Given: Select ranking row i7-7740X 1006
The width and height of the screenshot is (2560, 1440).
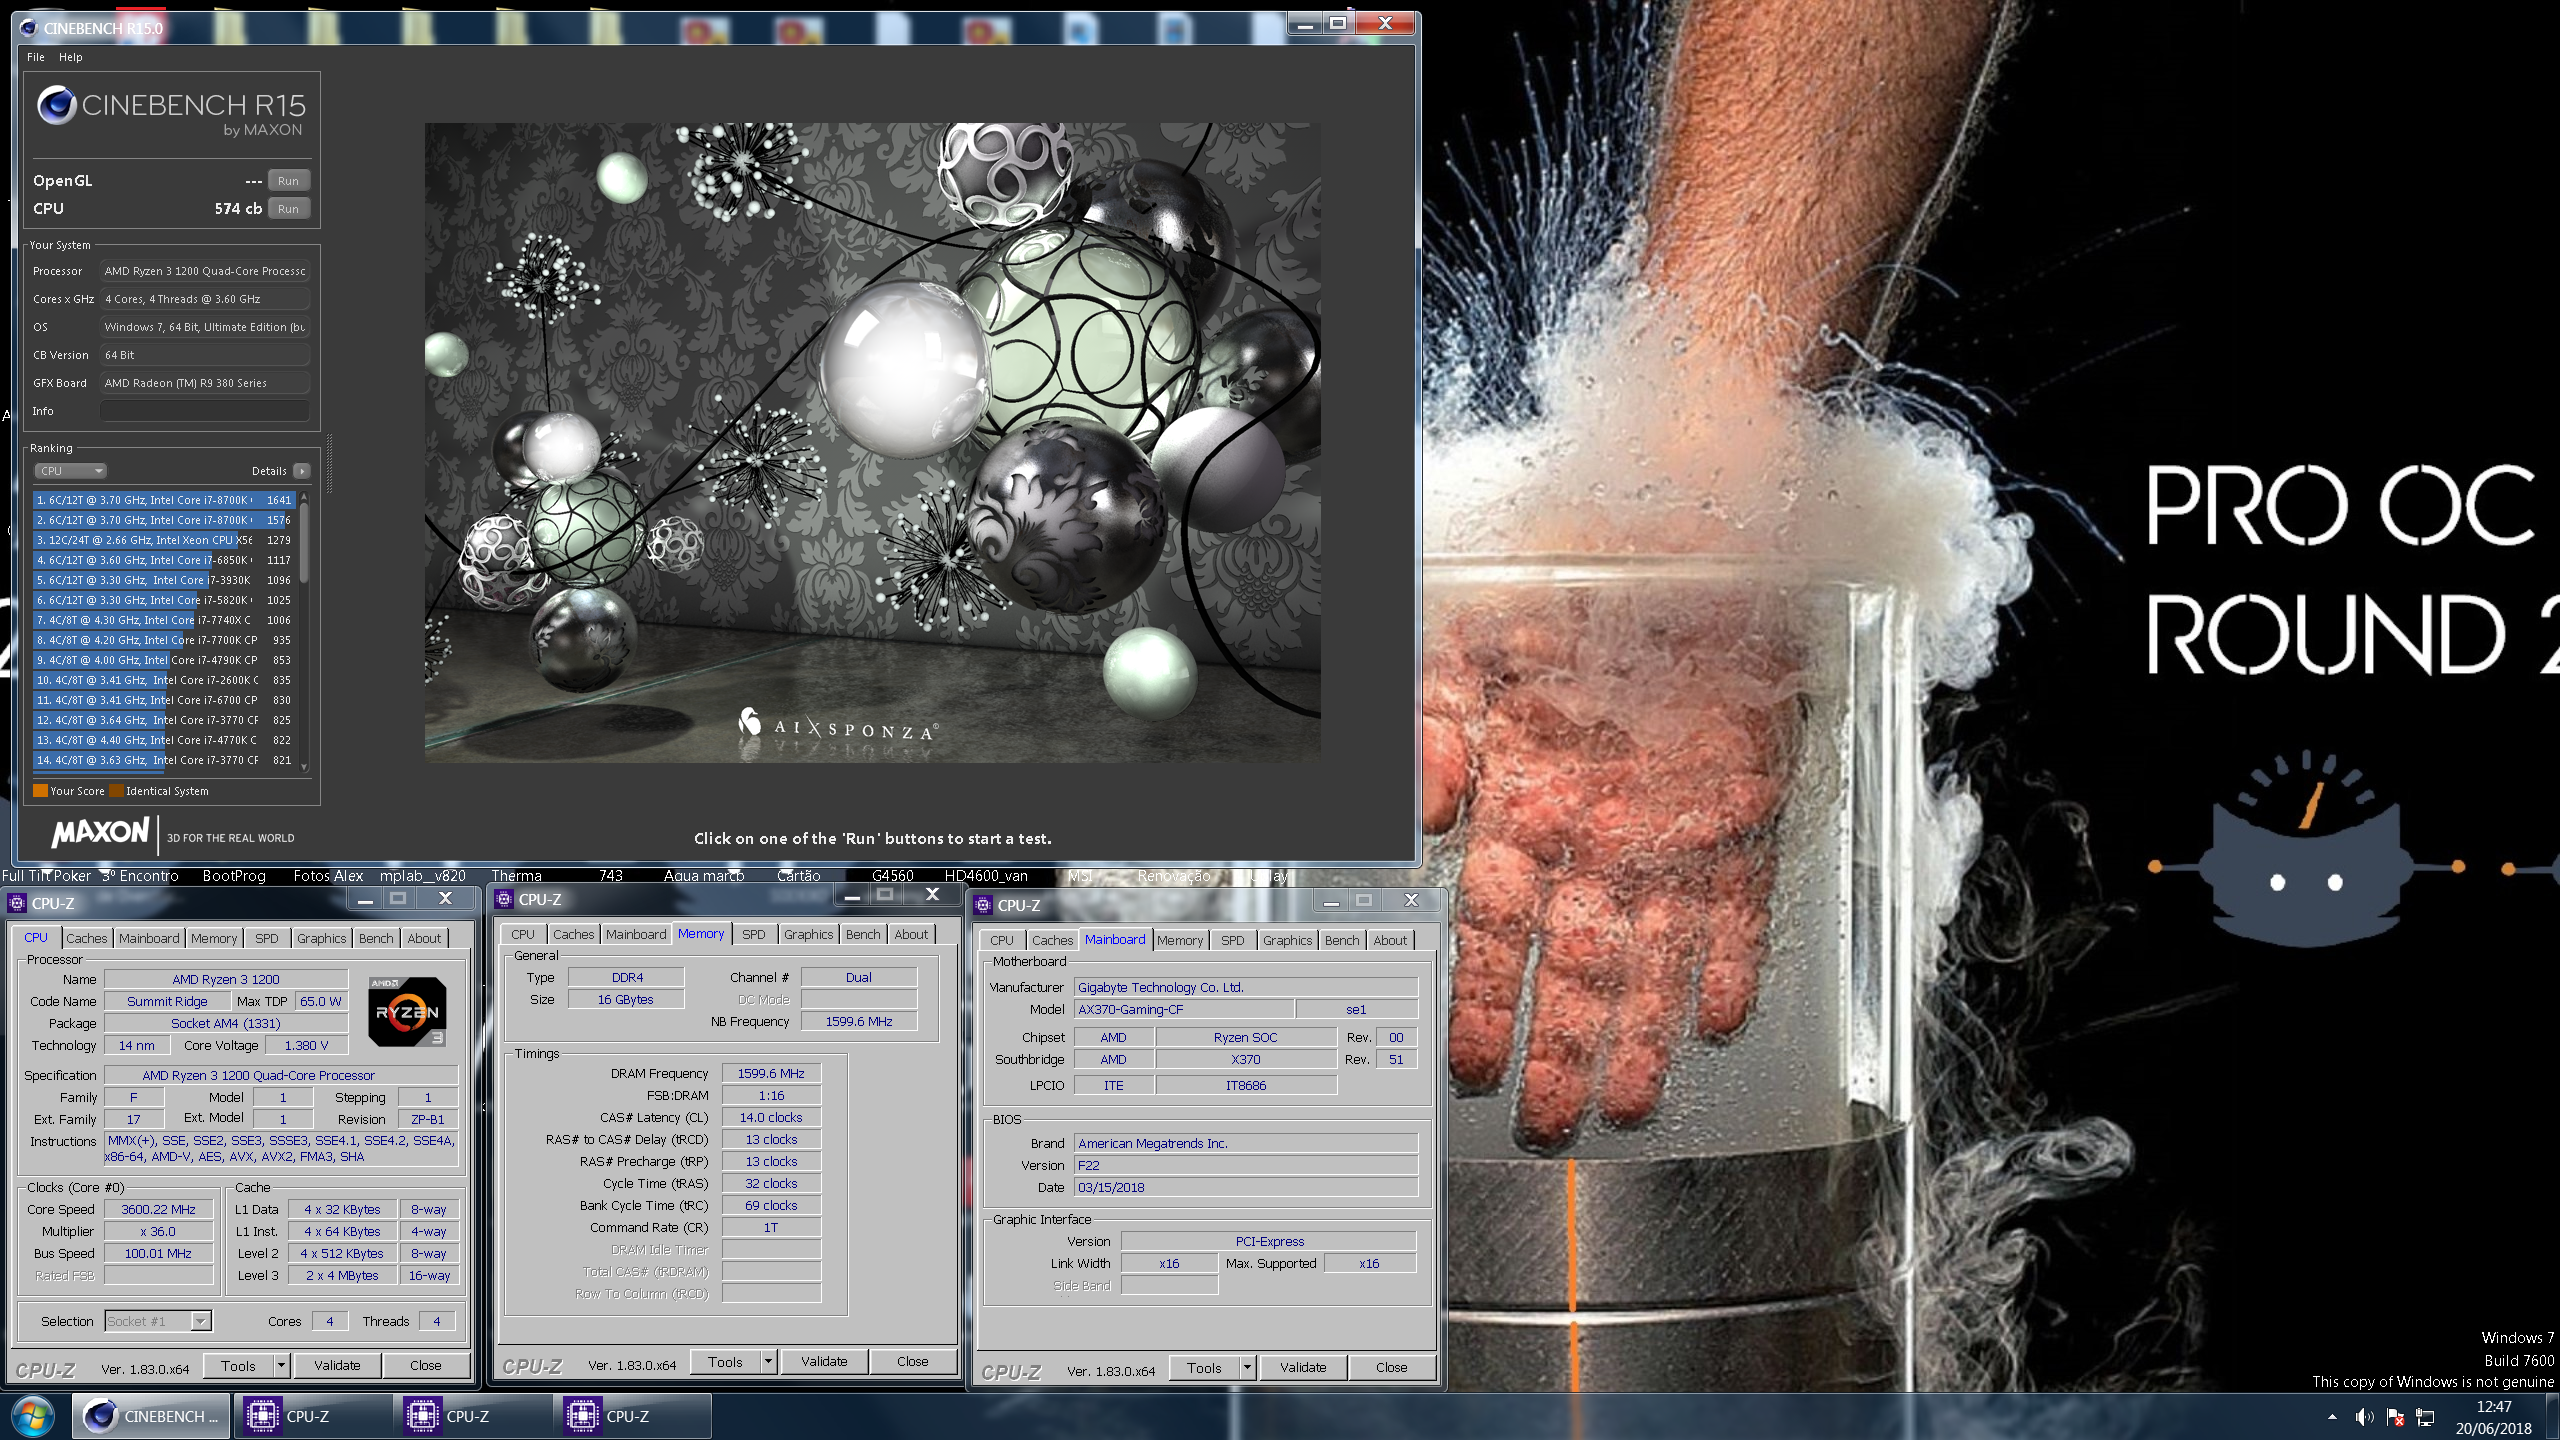Looking at the screenshot, I should (163, 620).
